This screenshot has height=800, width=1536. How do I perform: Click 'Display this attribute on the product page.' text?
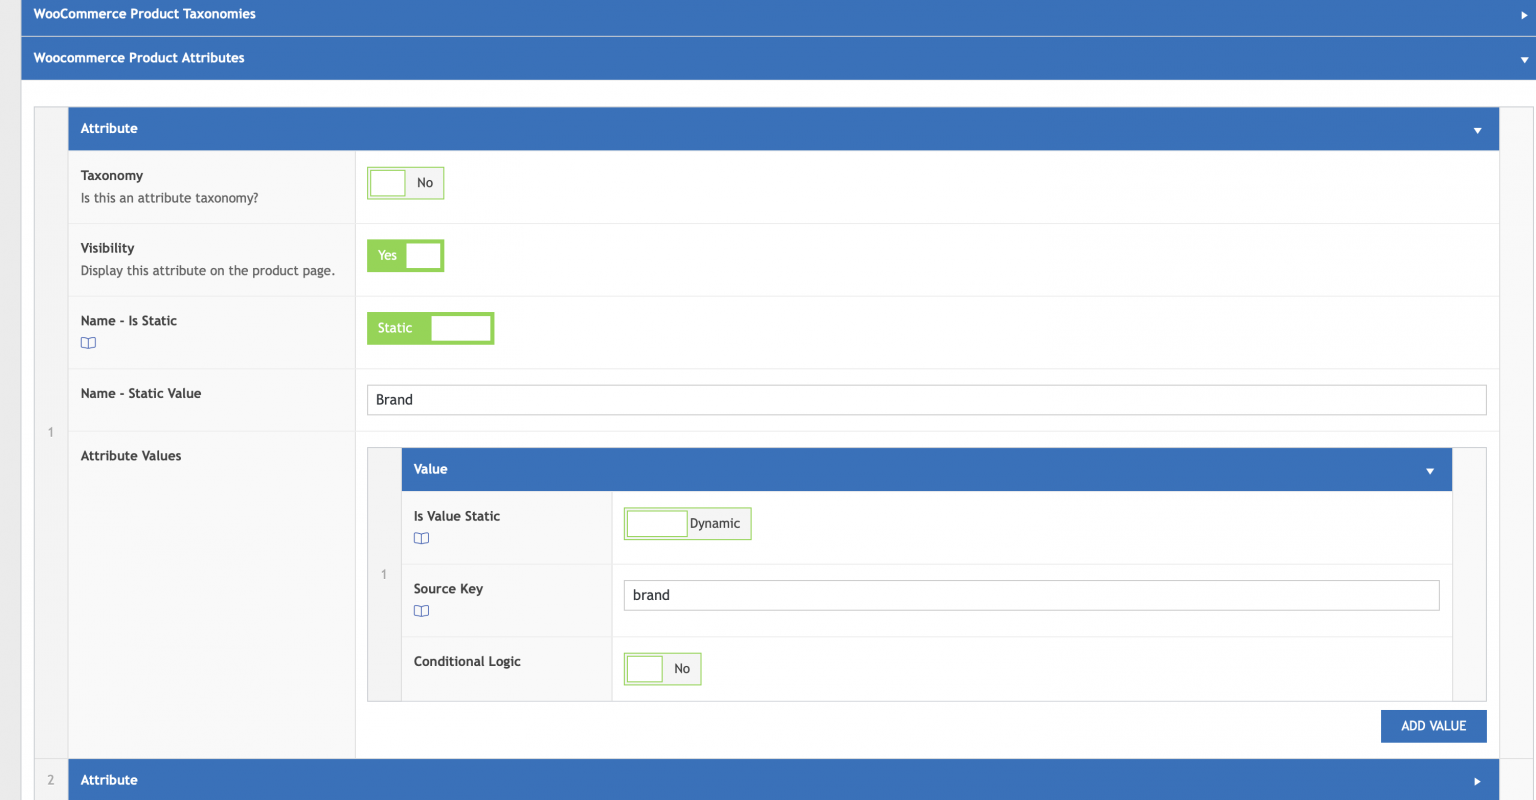click(x=208, y=271)
